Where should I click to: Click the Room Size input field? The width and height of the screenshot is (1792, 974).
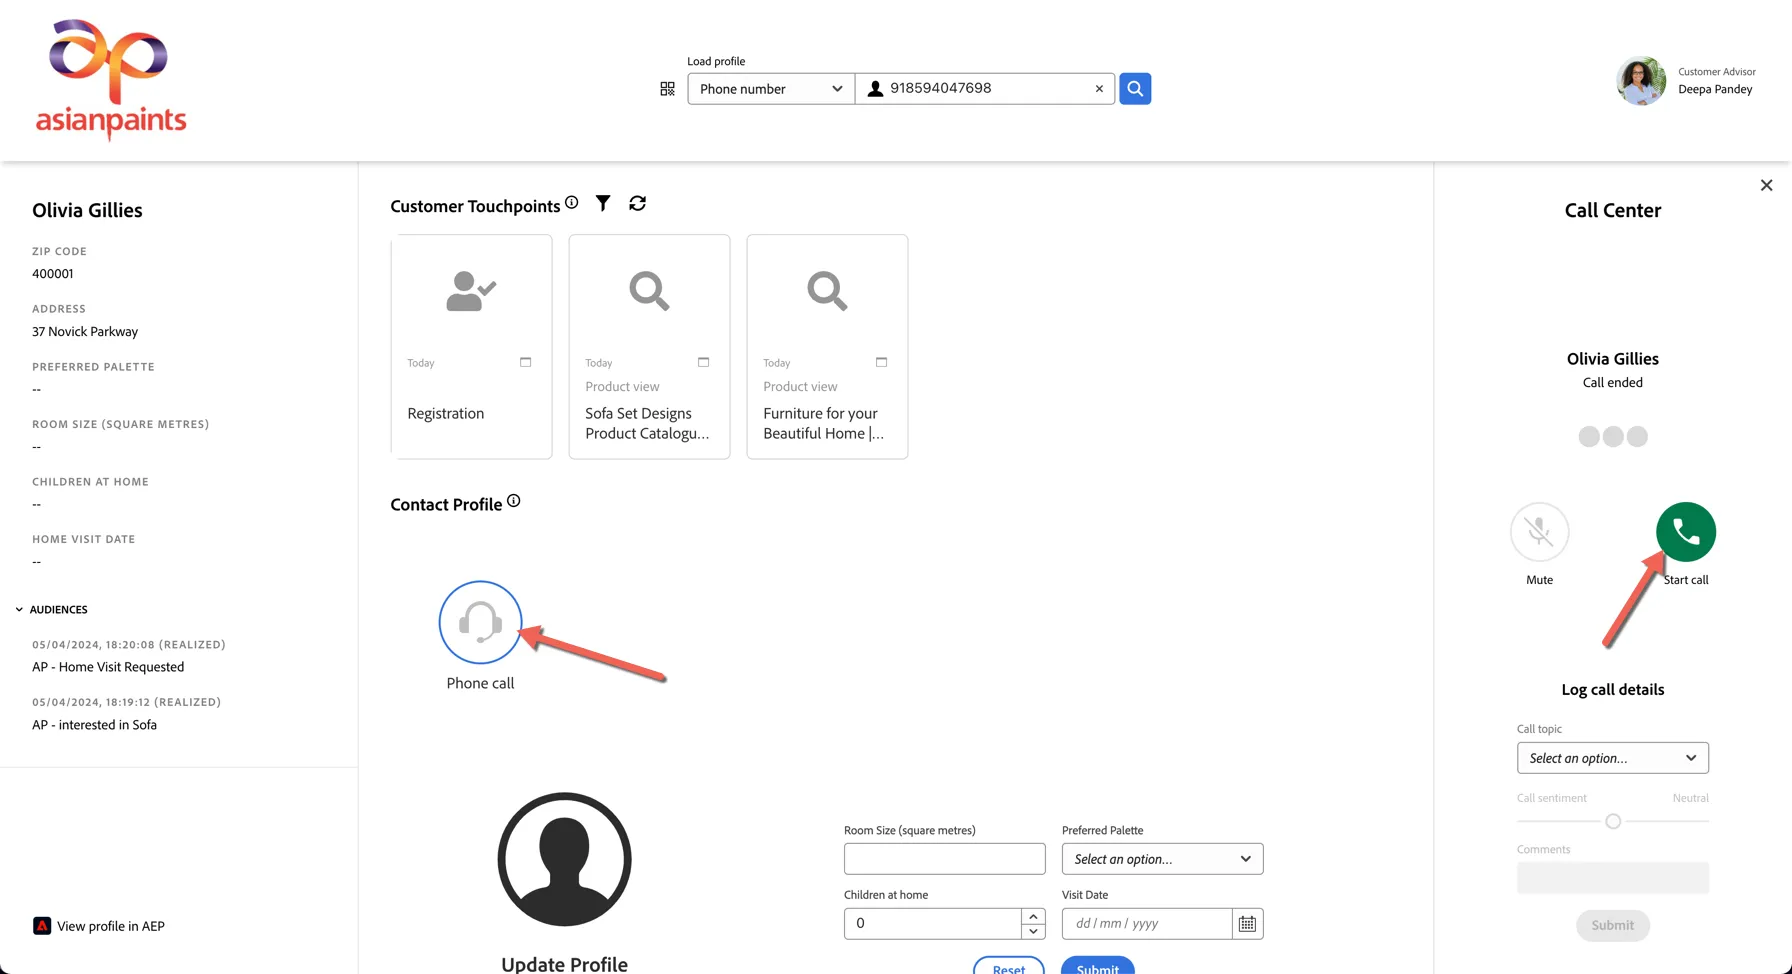click(944, 859)
